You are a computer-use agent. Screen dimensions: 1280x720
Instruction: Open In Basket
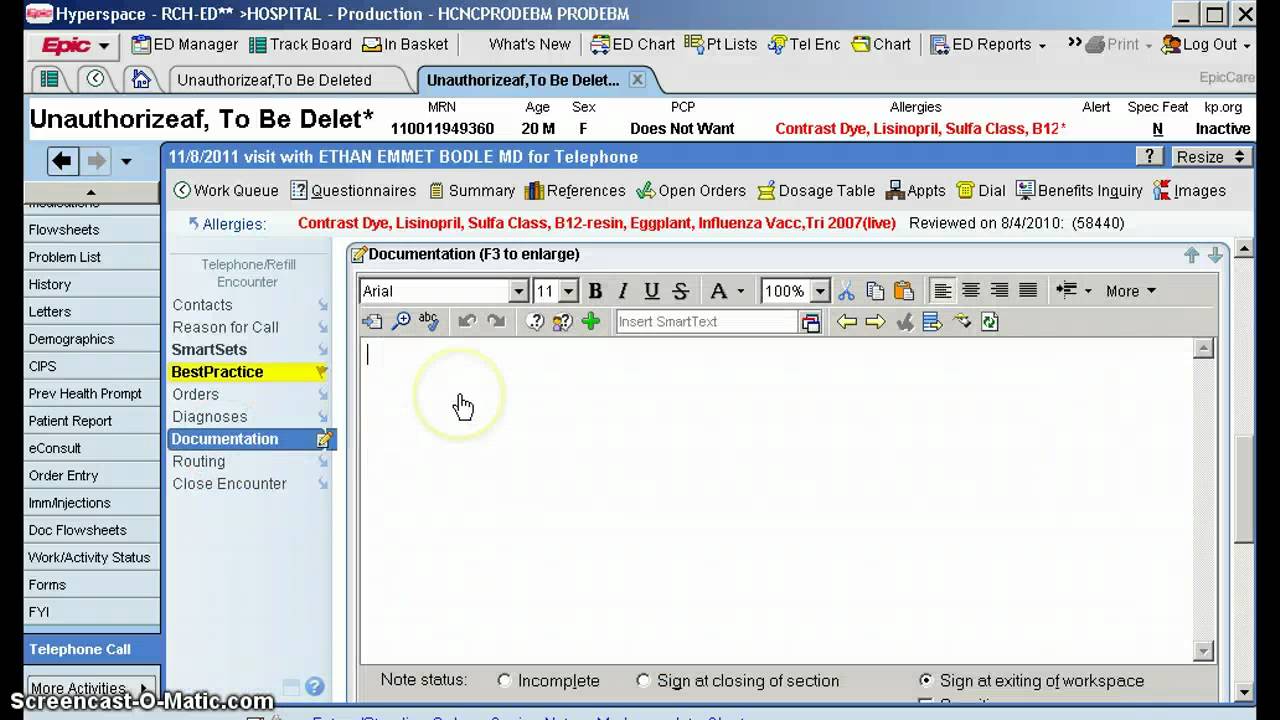pos(405,45)
